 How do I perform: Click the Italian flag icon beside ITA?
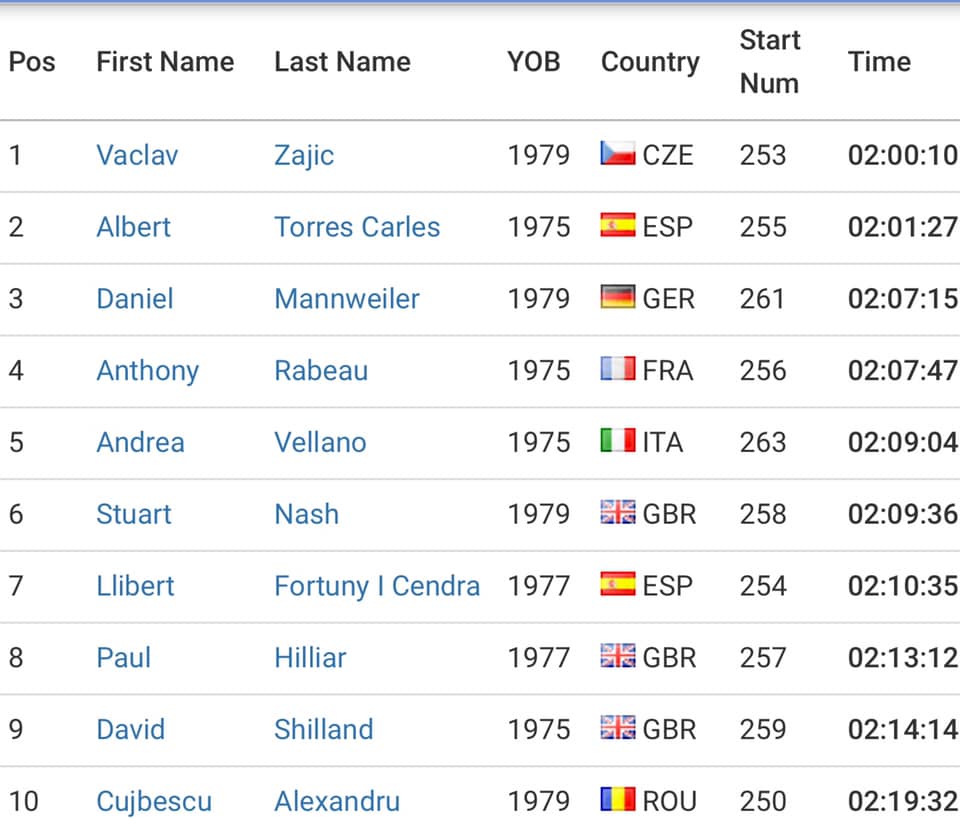pos(618,440)
